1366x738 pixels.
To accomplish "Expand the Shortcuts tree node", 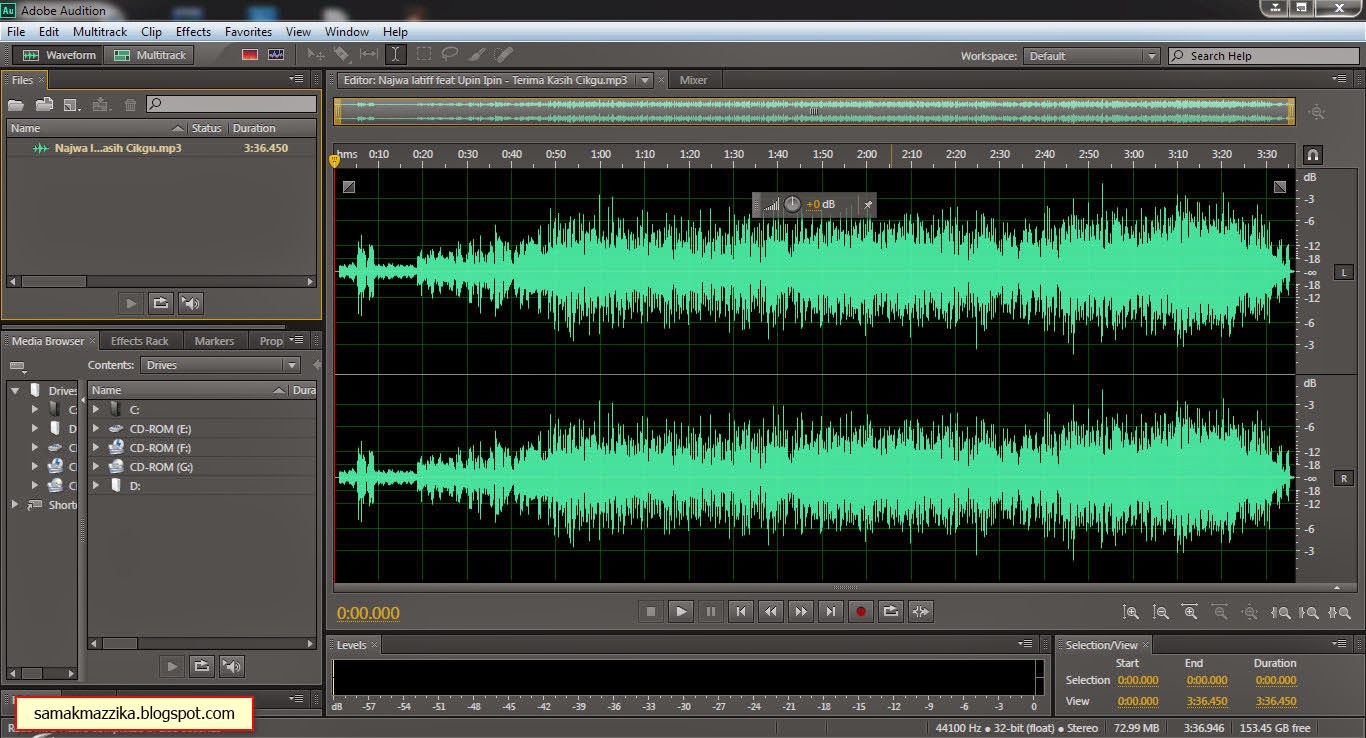I will point(15,505).
